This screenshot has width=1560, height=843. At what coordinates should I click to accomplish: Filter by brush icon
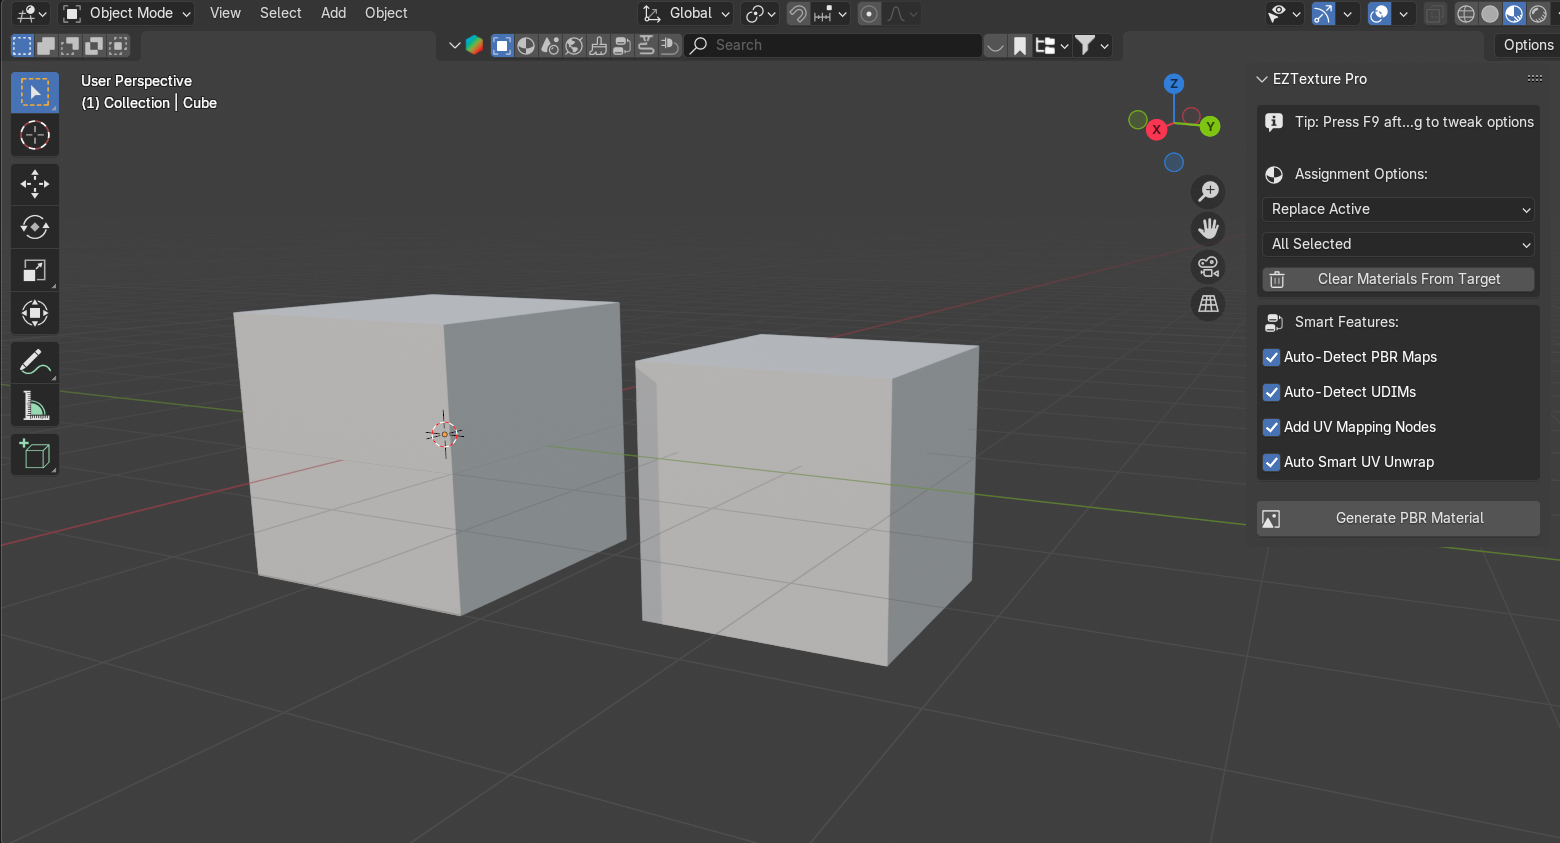coord(598,45)
